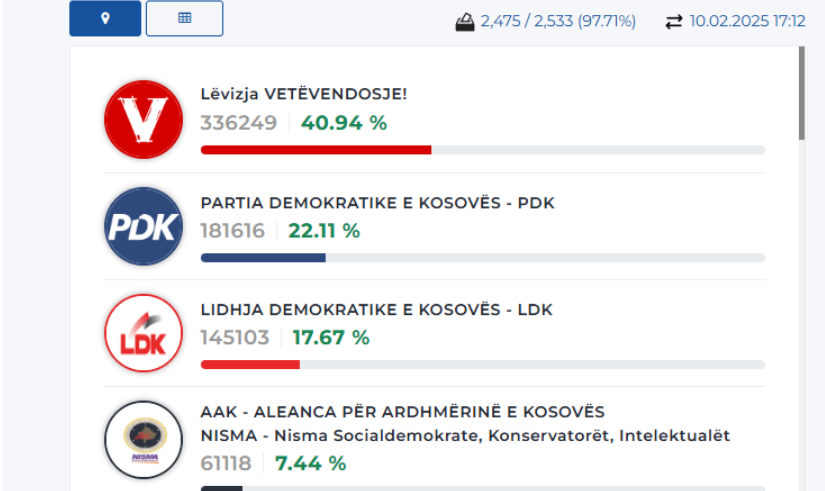Click the AAK-NISMA coalition logo
The height and width of the screenshot is (491, 825).
point(144,440)
